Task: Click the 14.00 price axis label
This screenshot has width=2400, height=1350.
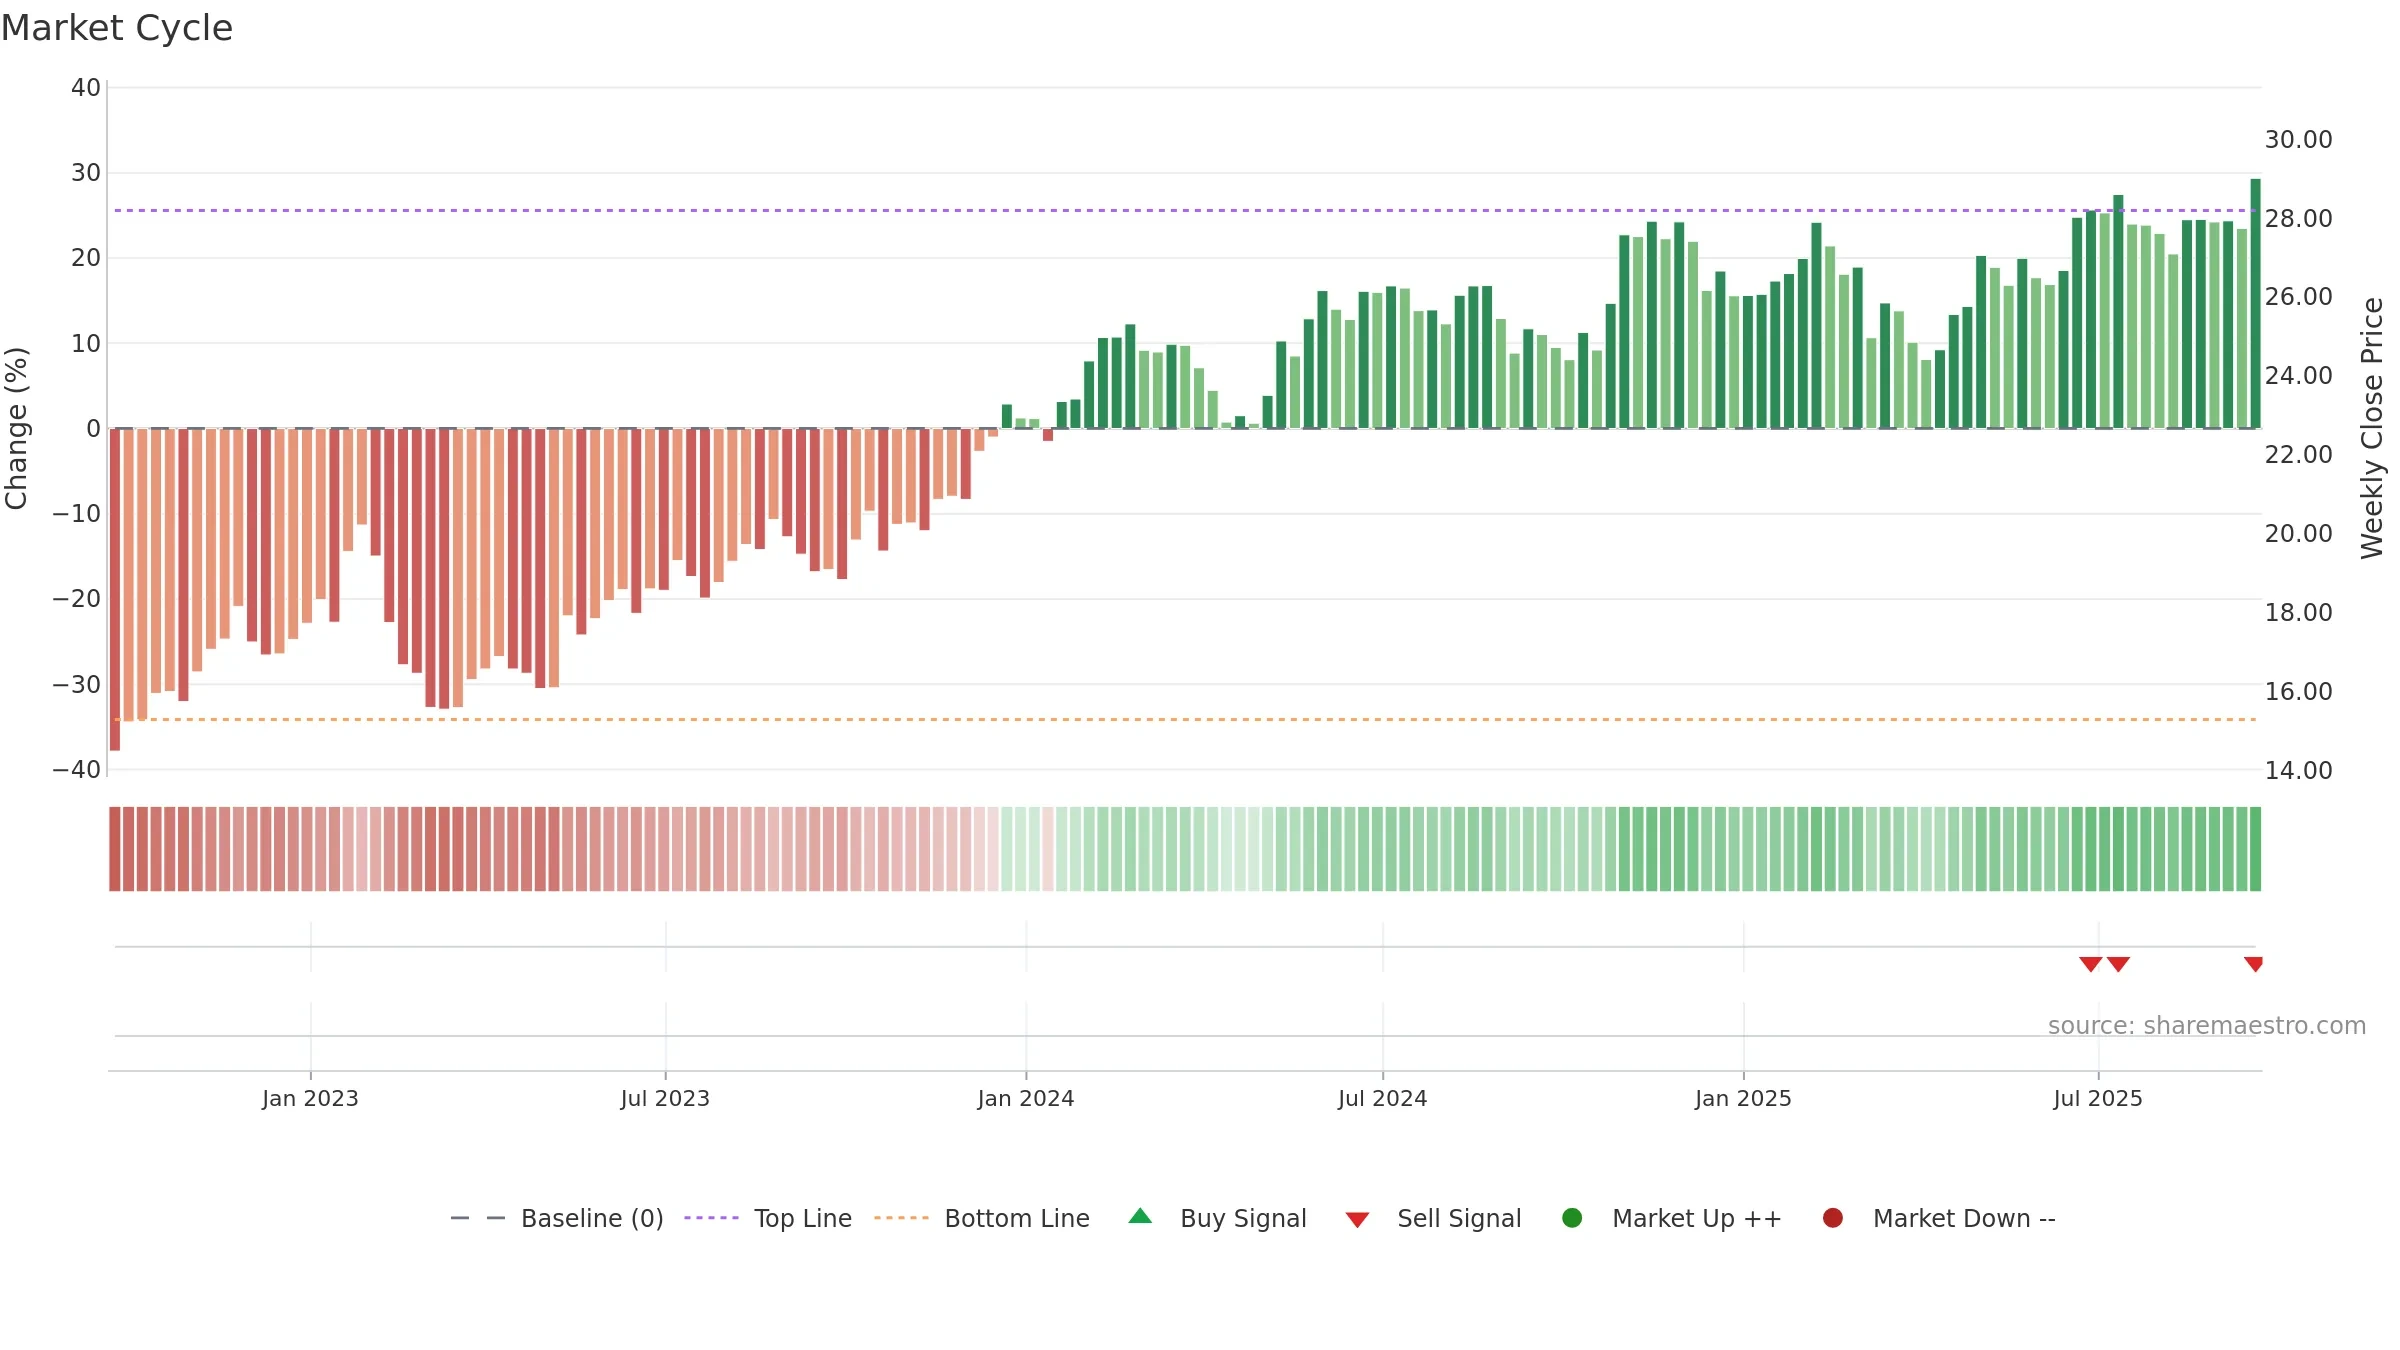Action: [2298, 770]
